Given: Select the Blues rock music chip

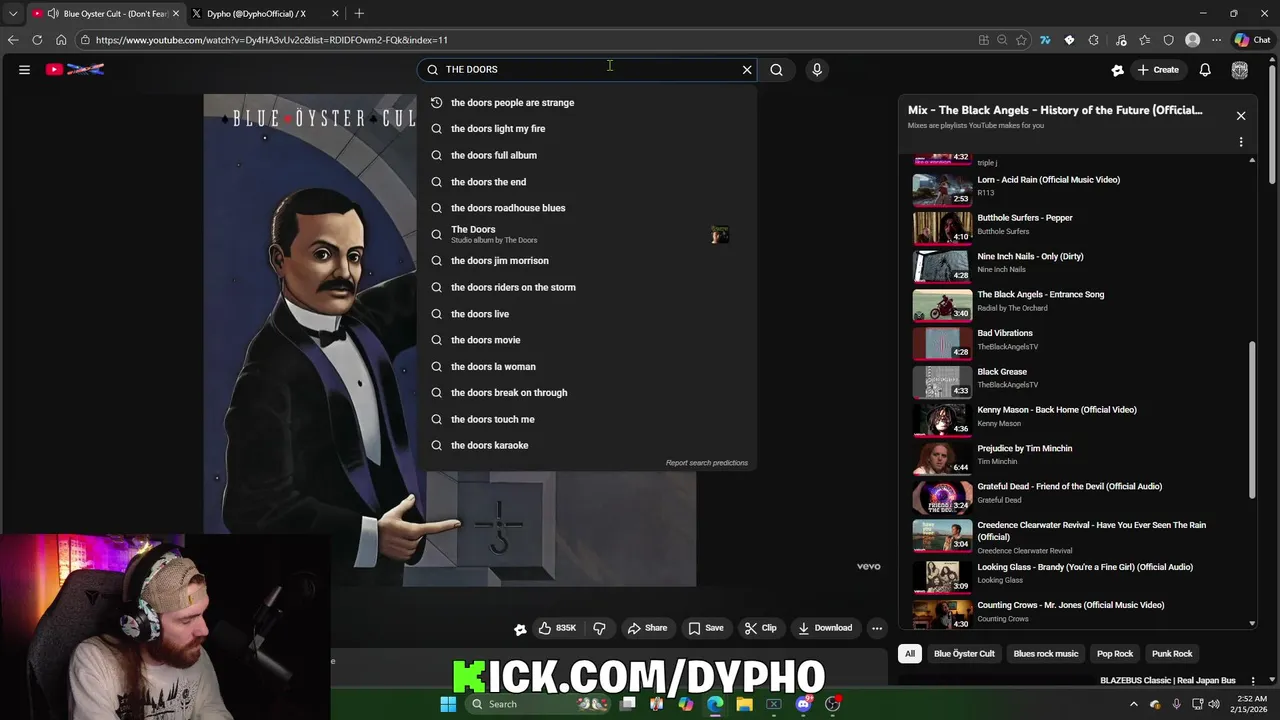Looking at the screenshot, I should [x=1045, y=654].
